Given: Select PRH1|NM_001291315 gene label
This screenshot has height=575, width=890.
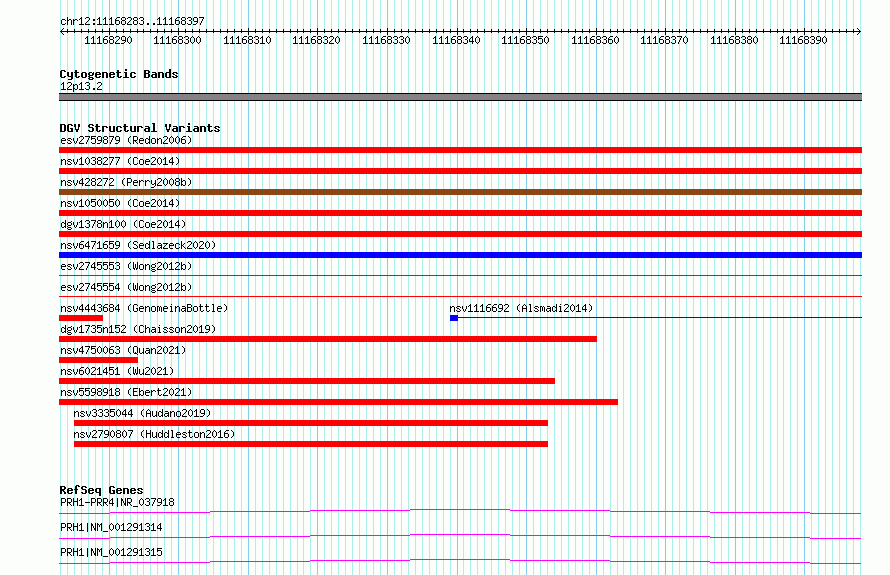Looking at the screenshot, I should (111, 552).
